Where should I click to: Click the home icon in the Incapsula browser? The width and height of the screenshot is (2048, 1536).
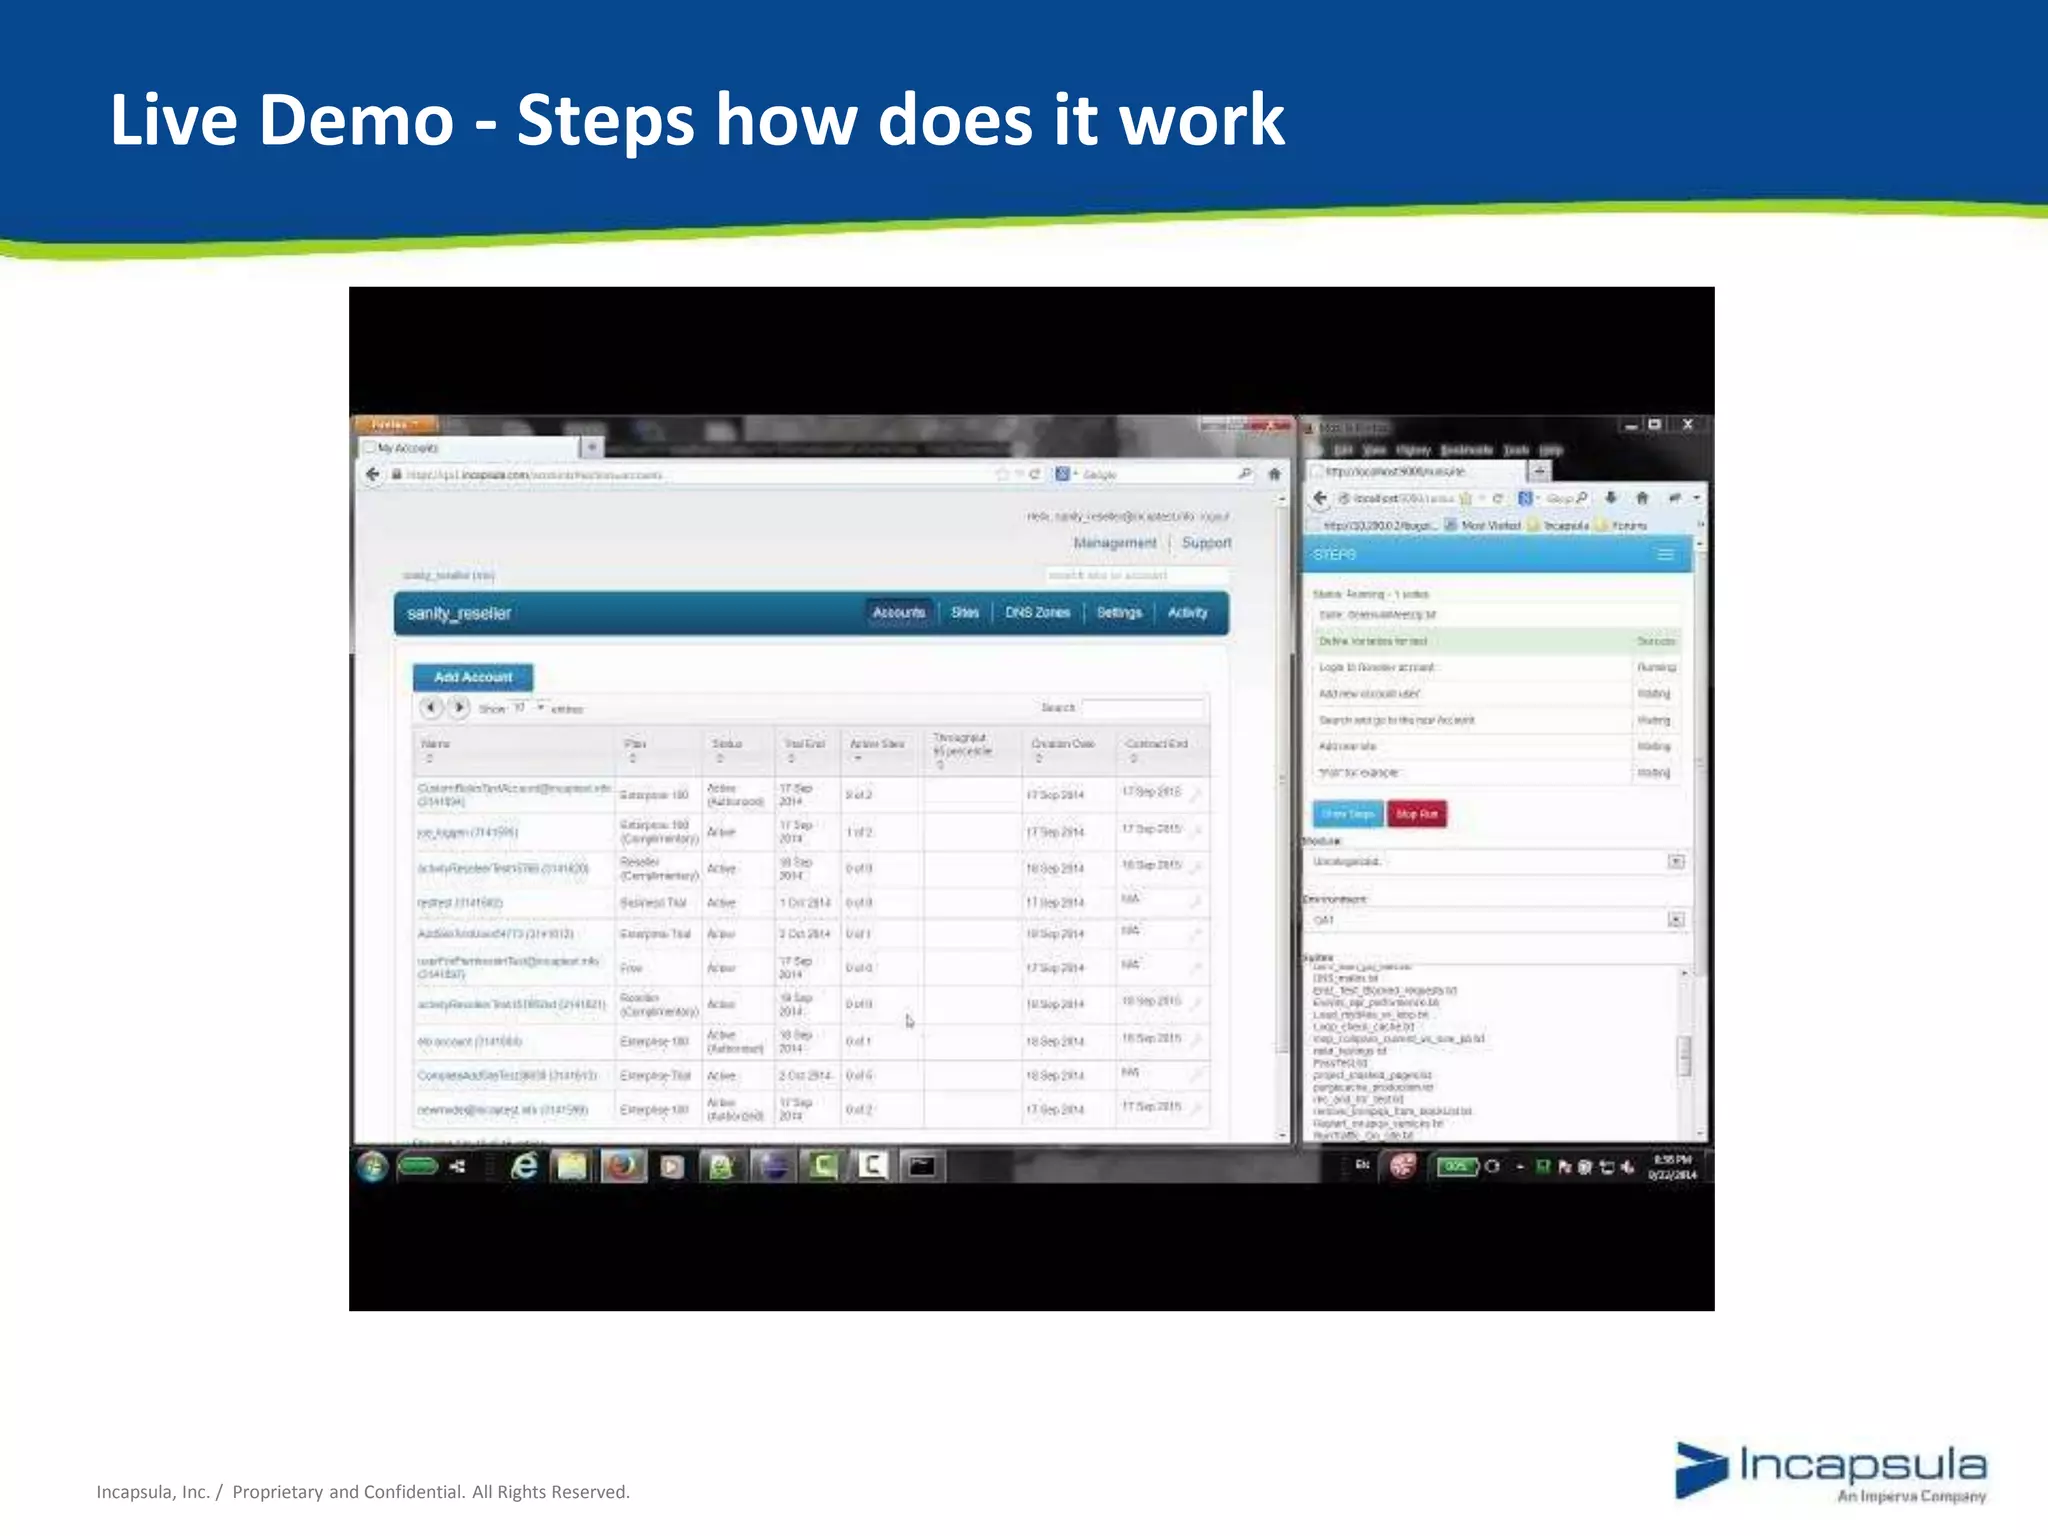[x=1274, y=474]
